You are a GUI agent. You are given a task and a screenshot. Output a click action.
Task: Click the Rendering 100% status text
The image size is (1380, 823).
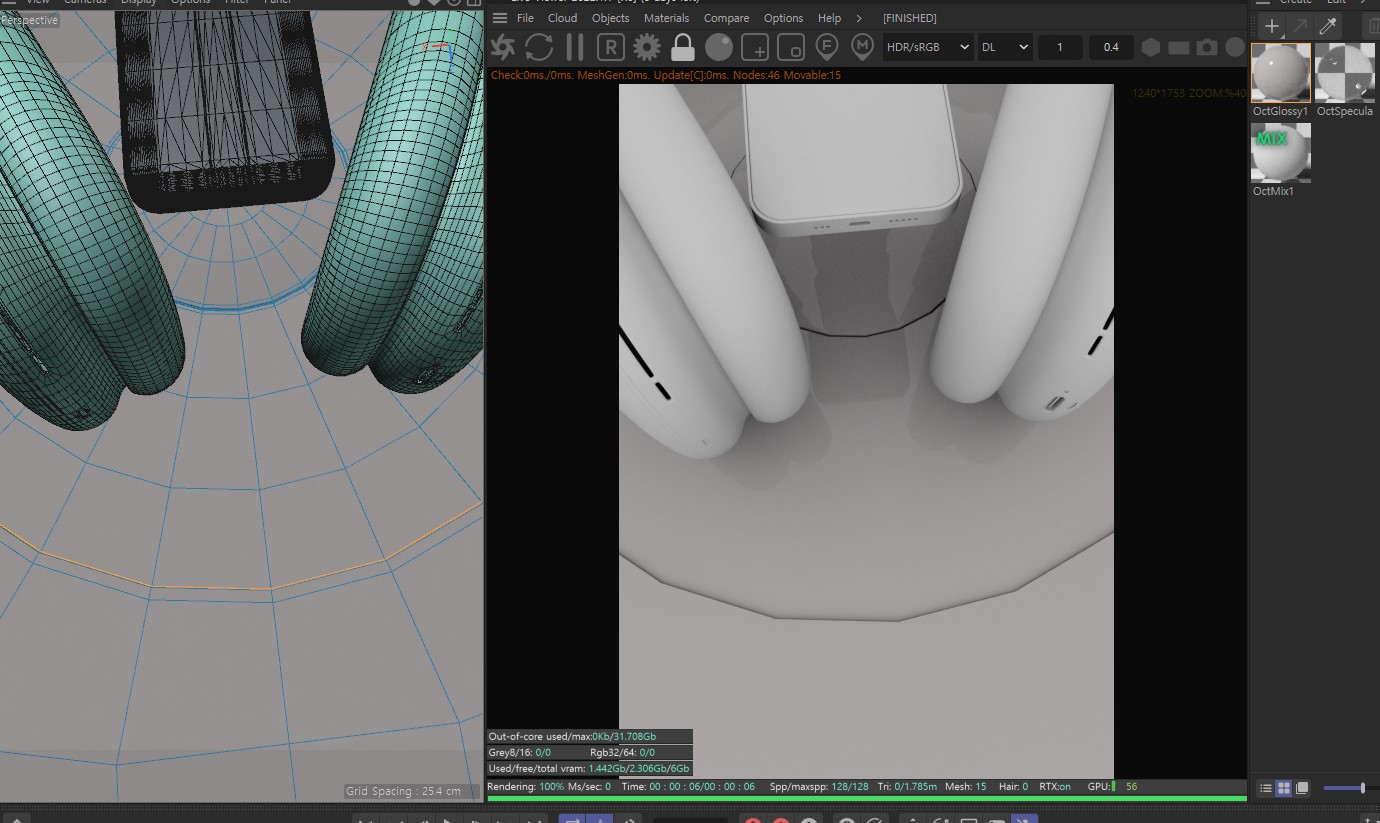526,787
